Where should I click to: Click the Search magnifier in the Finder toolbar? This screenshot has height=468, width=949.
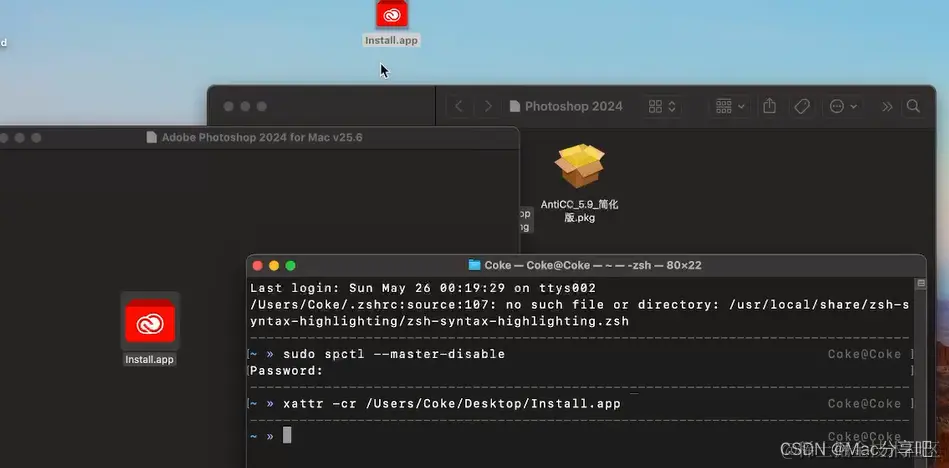(913, 107)
